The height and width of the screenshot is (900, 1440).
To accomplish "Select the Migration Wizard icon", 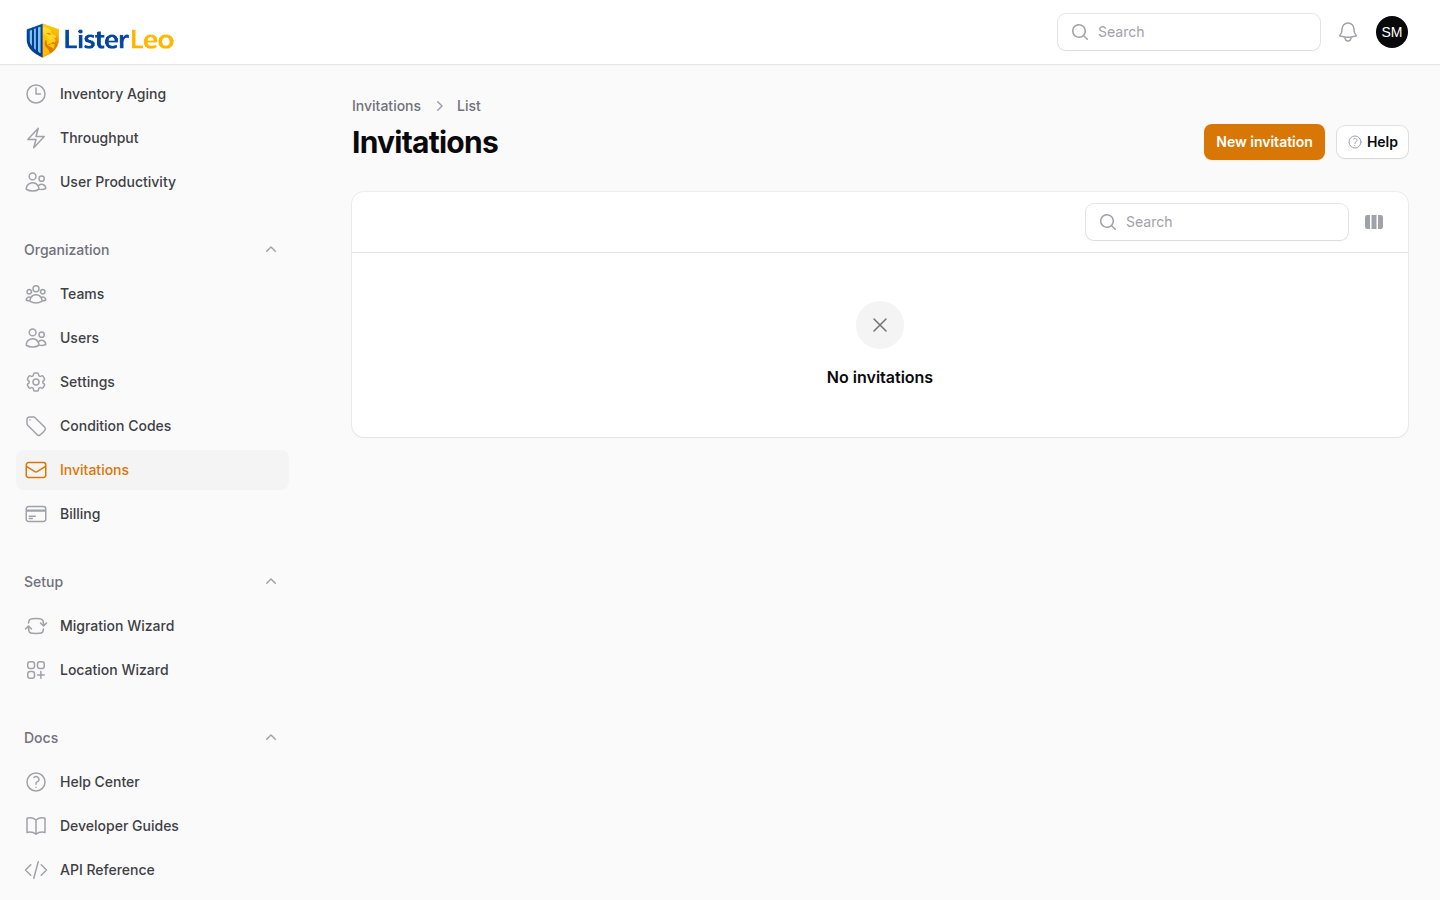I will pos(36,625).
